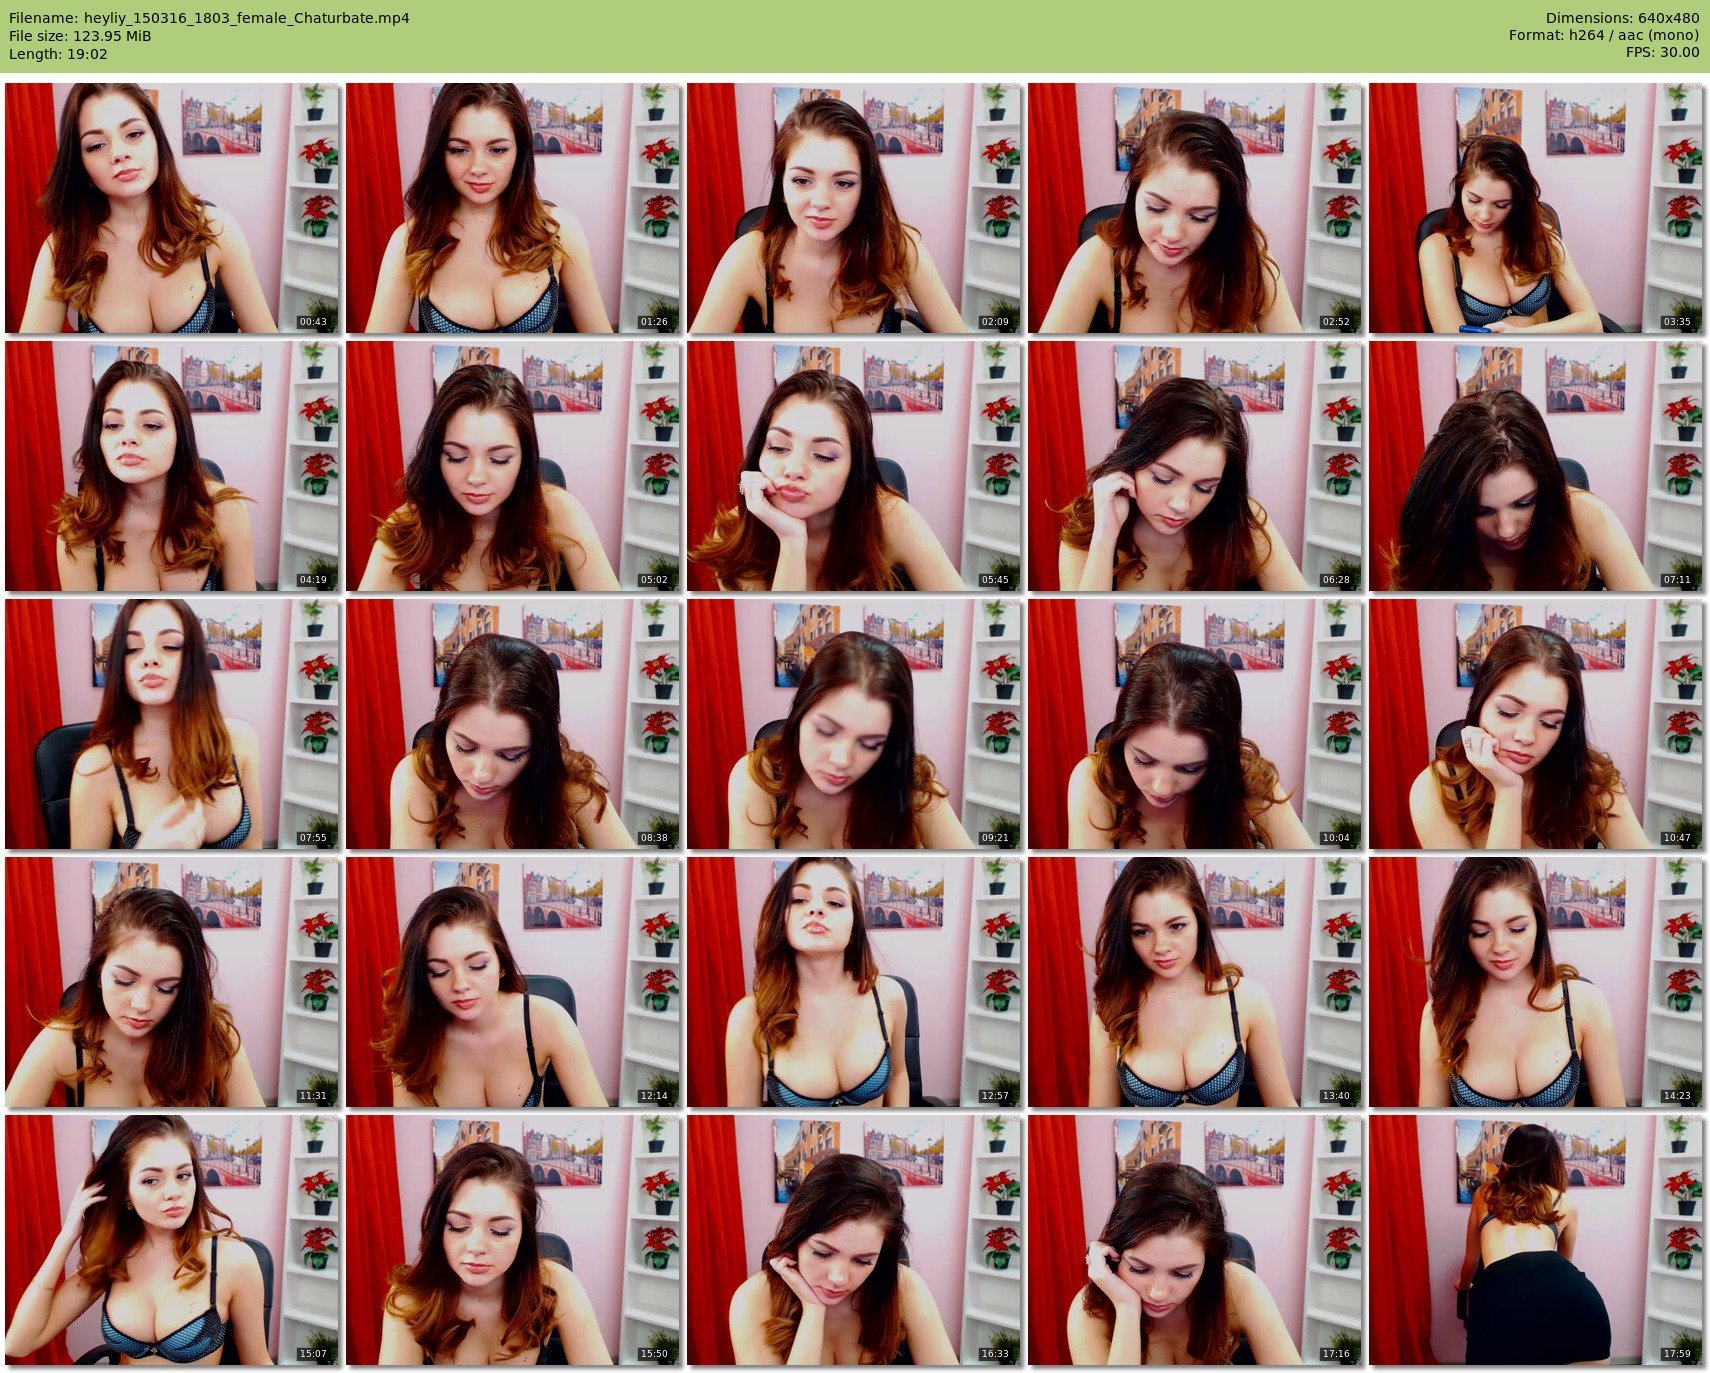This screenshot has height=1373, width=1710.
Task: Select the thumbnail at 11:31
Action: click(x=172, y=982)
